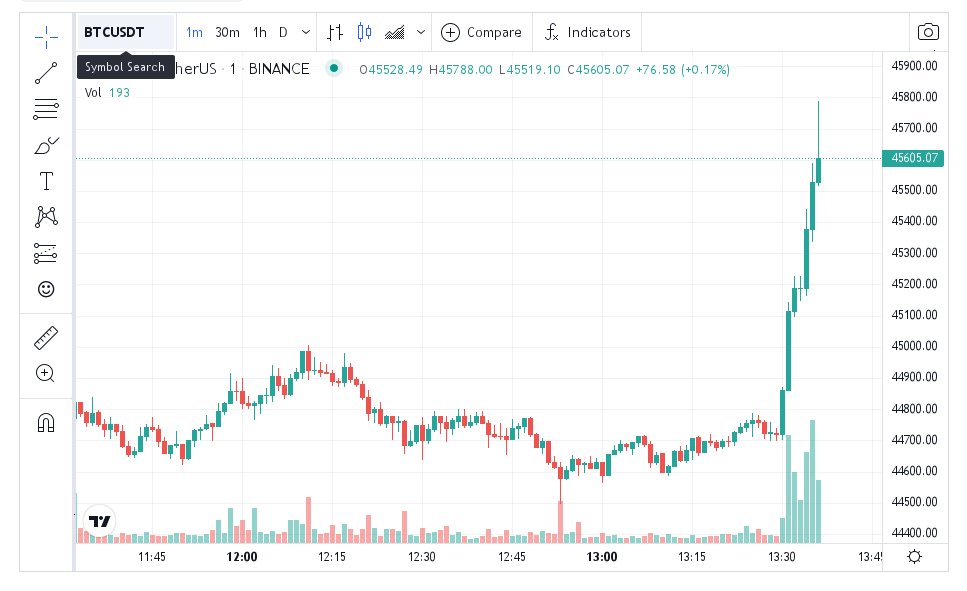The image size is (967, 591).
Task: Switch to the 30m interval
Action: tap(227, 32)
